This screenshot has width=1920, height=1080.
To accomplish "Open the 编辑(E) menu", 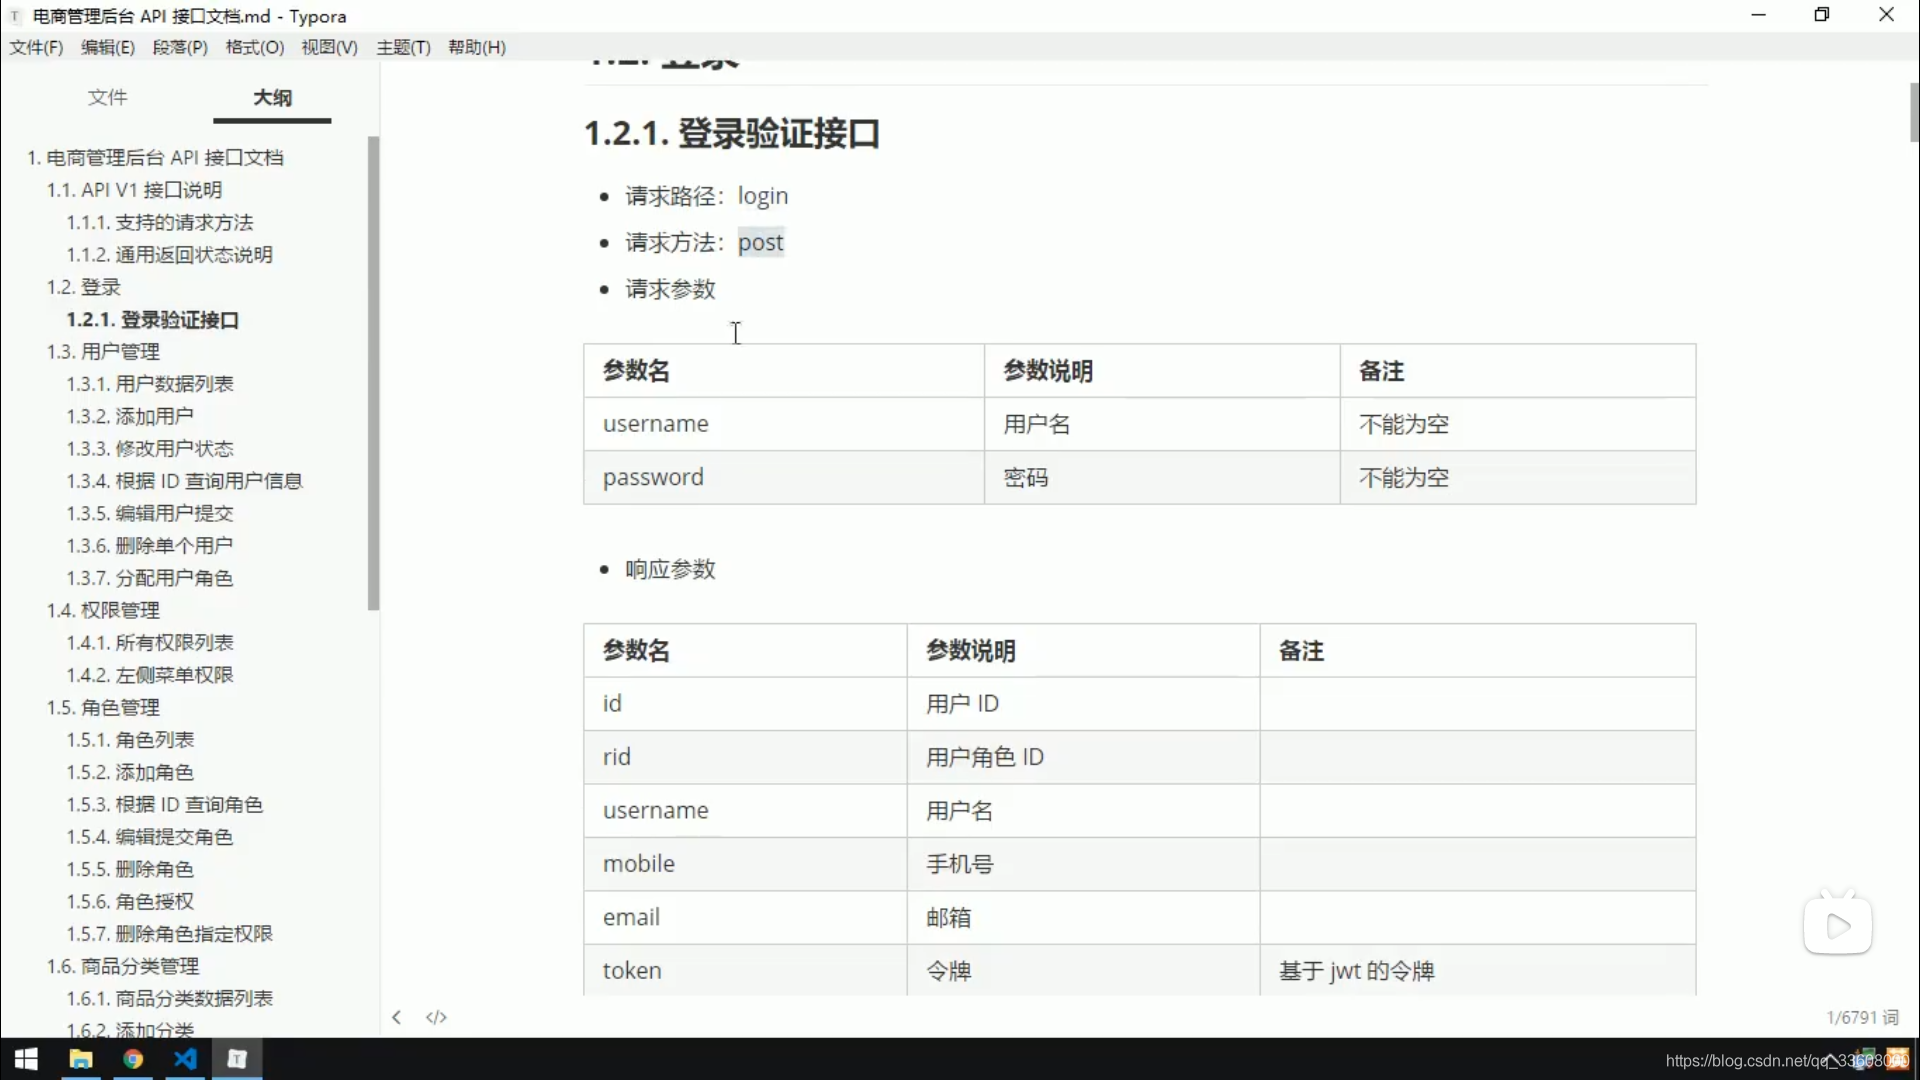I will point(108,47).
